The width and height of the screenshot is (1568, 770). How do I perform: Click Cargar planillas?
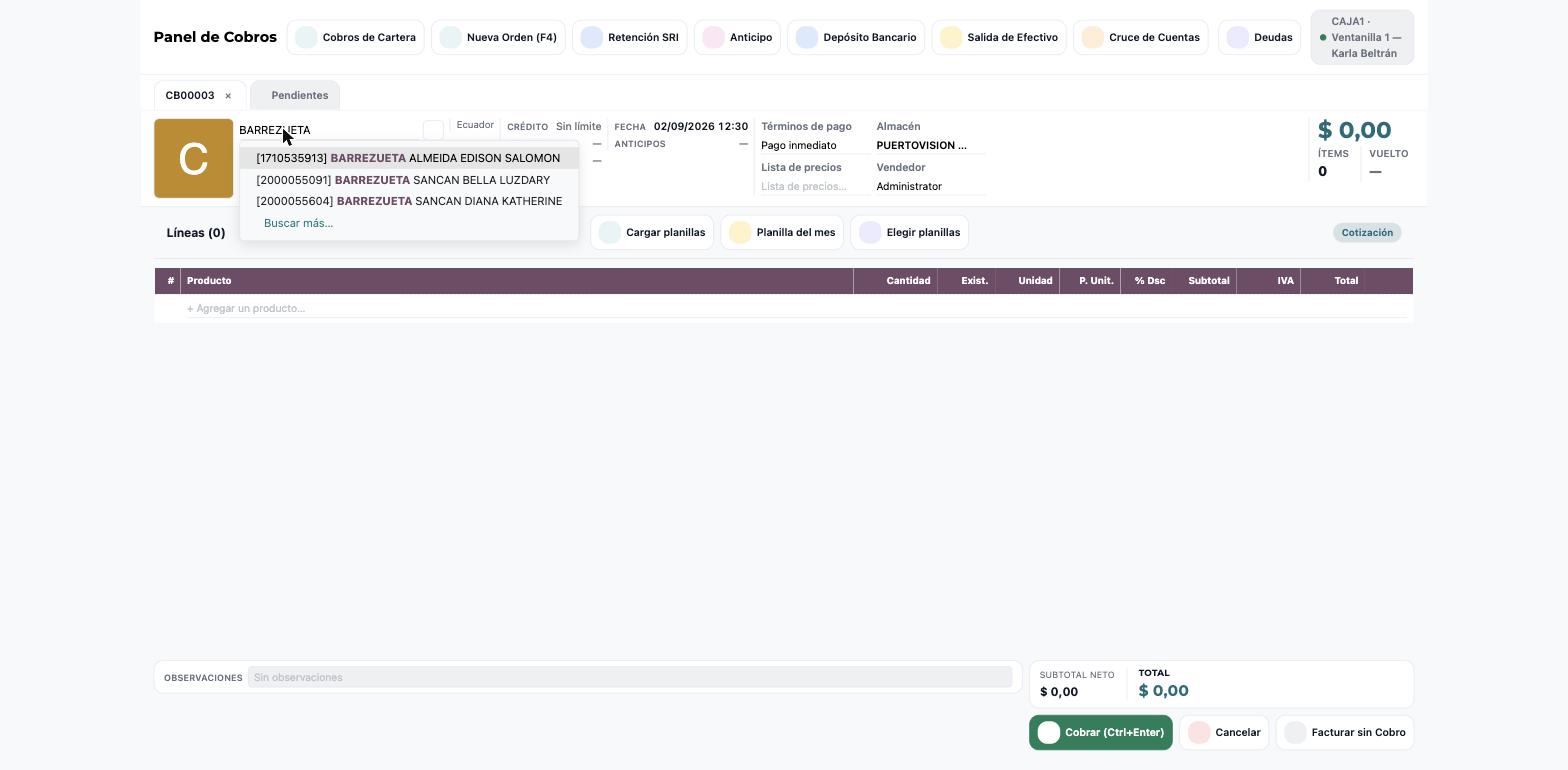[652, 232]
